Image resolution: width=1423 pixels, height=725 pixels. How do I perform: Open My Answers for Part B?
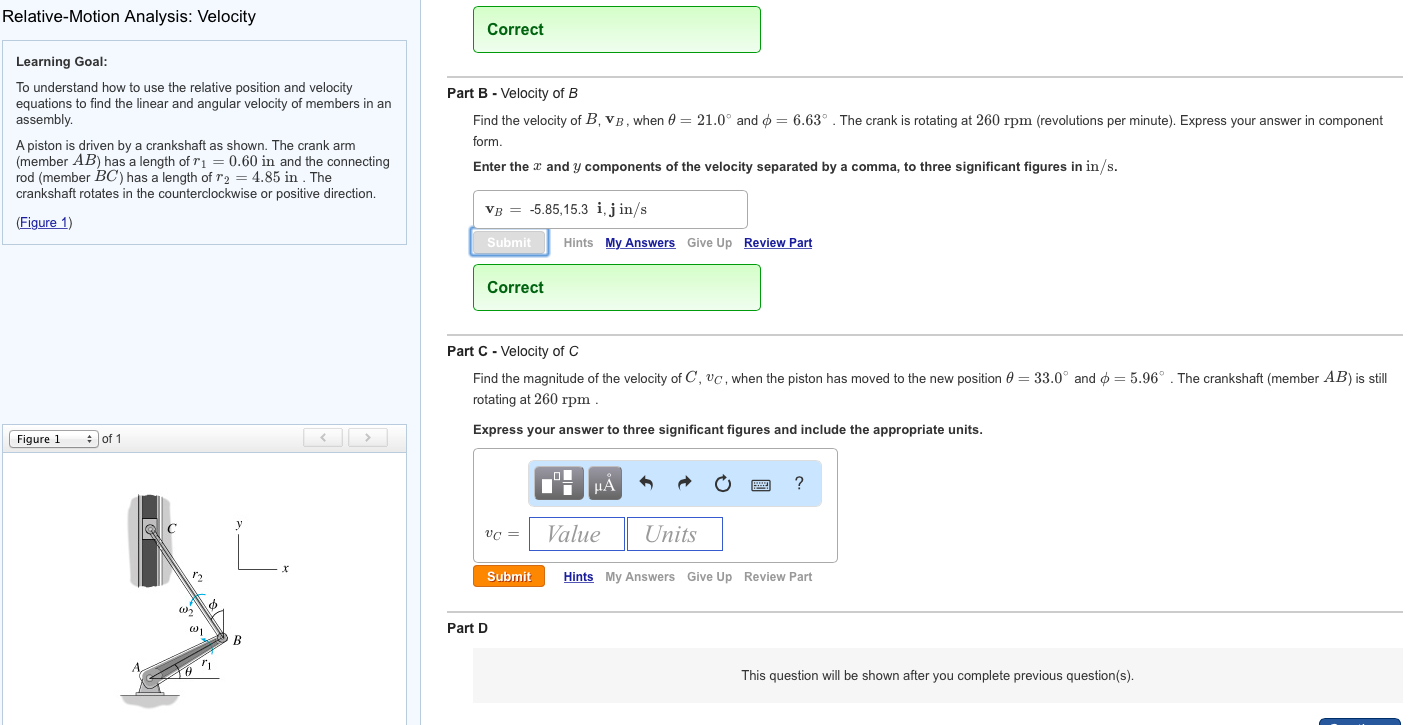point(640,242)
